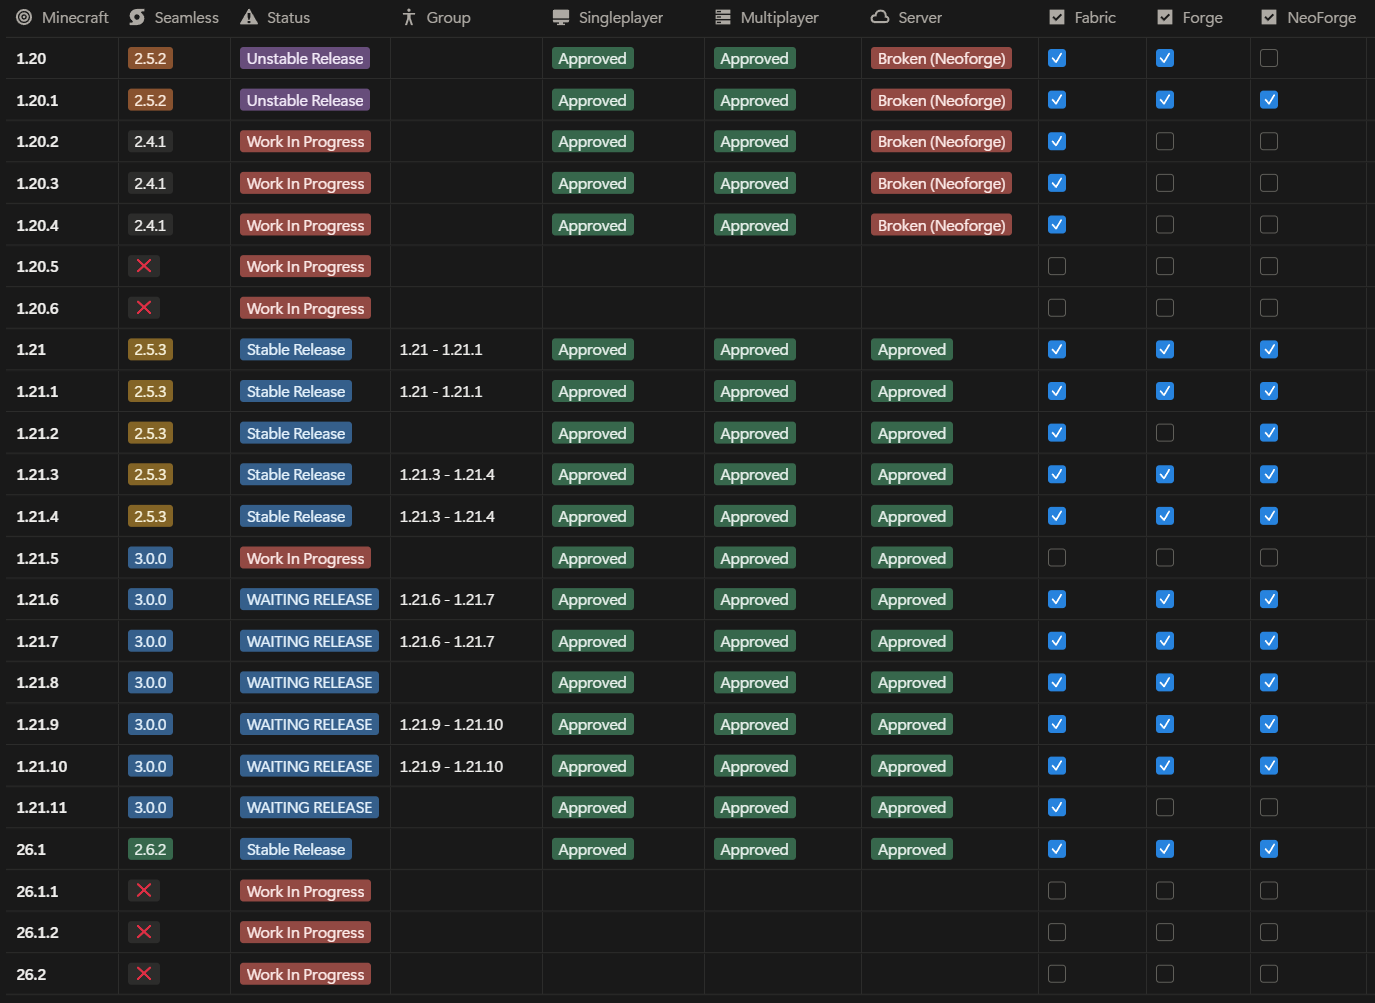Click the NeoForge column checkbox icon
This screenshot has width=1375, height=1003.
pos(1269,17)
